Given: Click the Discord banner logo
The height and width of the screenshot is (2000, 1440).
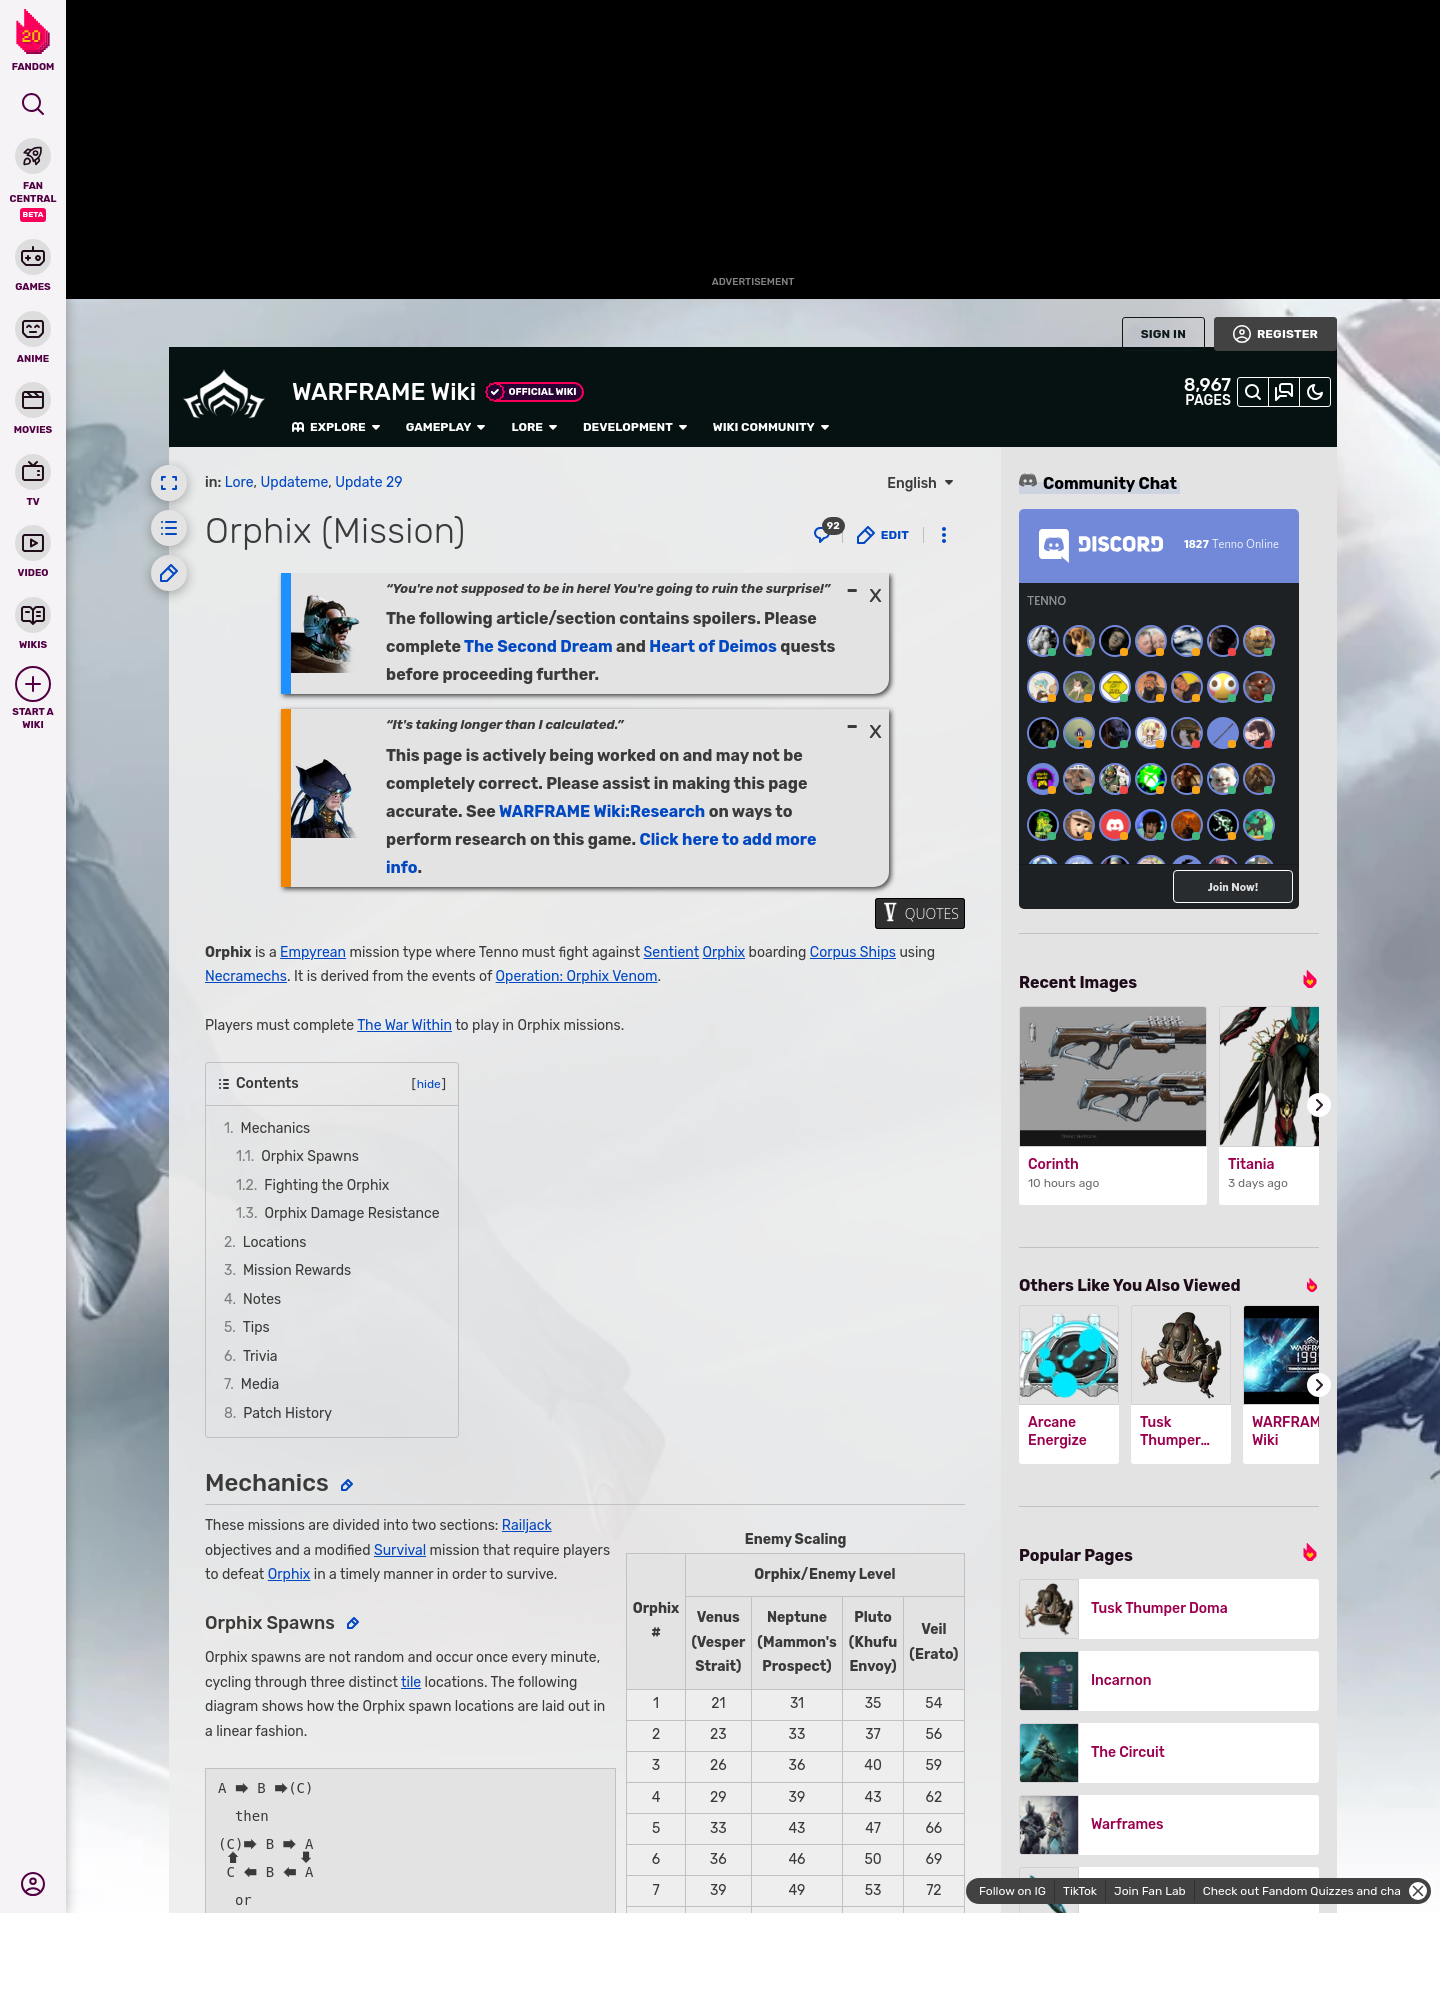Looking at the screenshot, I should pyautogui.click(x=1101, y=544).
